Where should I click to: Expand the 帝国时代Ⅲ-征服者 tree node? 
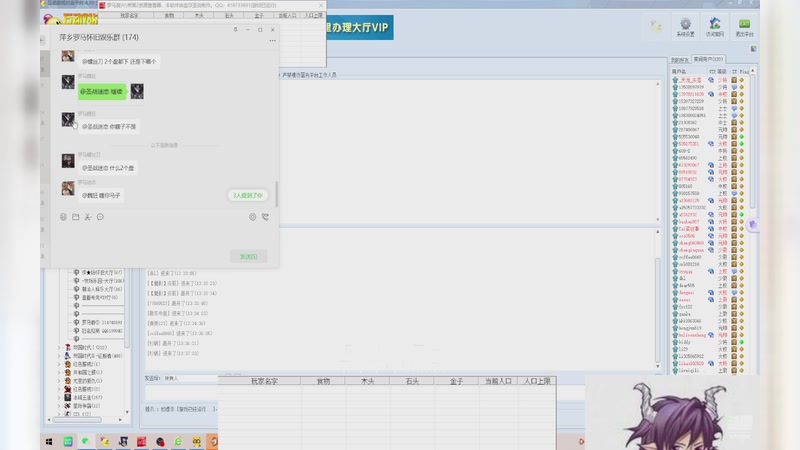[x=59, y=356]
